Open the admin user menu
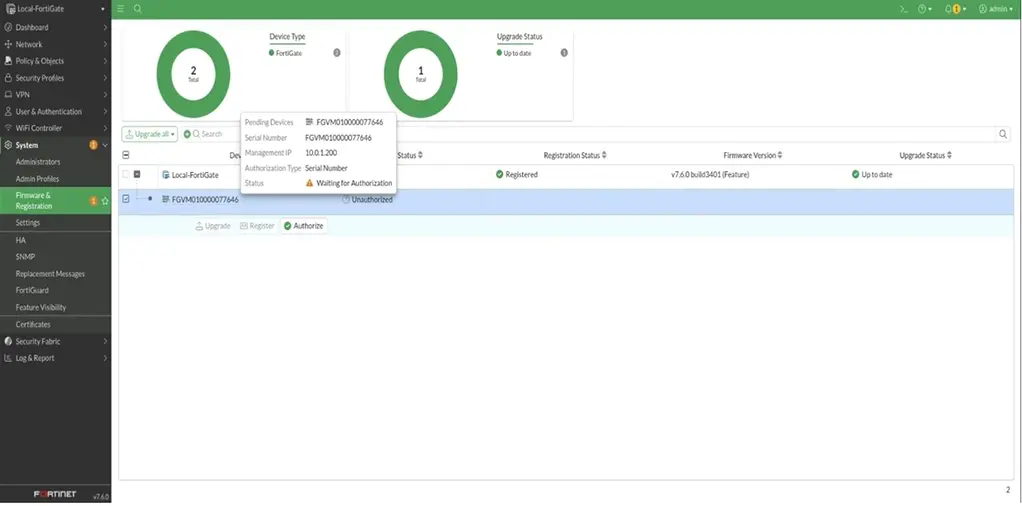The width and height of the screenshot is (1022, 506). 996,9
